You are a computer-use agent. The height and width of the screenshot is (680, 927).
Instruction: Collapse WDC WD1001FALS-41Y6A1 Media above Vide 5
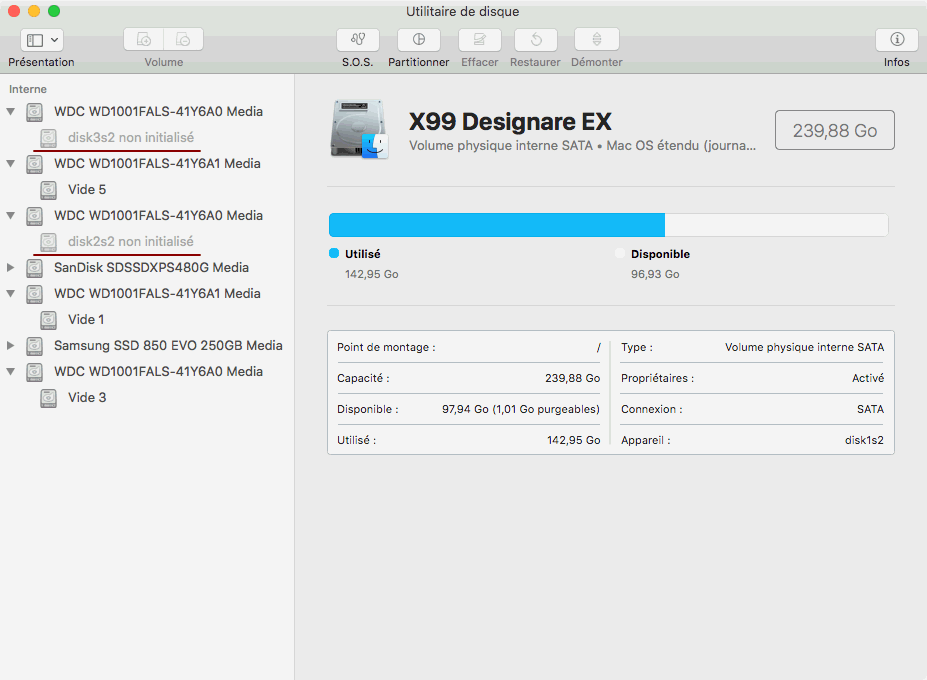(x=11, y=163)
